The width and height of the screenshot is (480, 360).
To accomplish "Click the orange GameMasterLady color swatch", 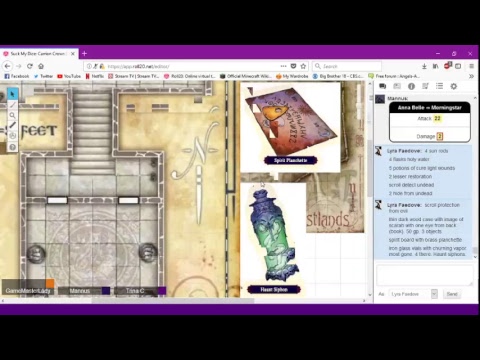I will tap(50, 284).
